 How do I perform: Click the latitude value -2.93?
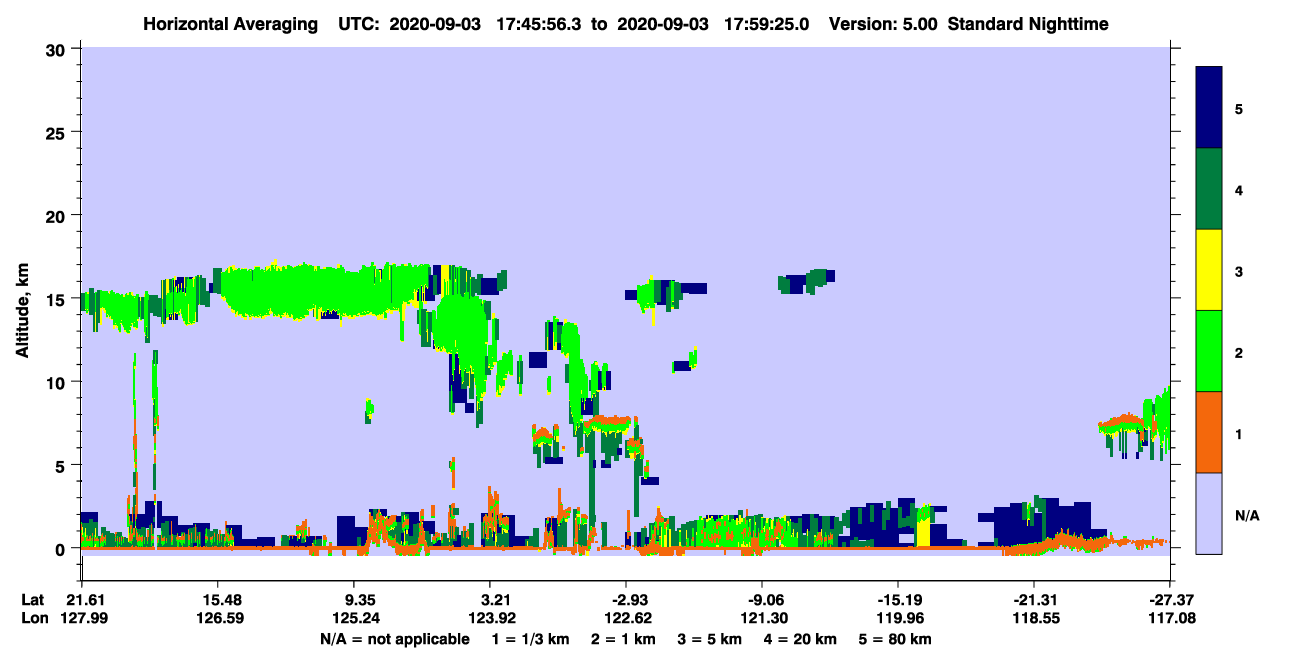click(625, 600)
